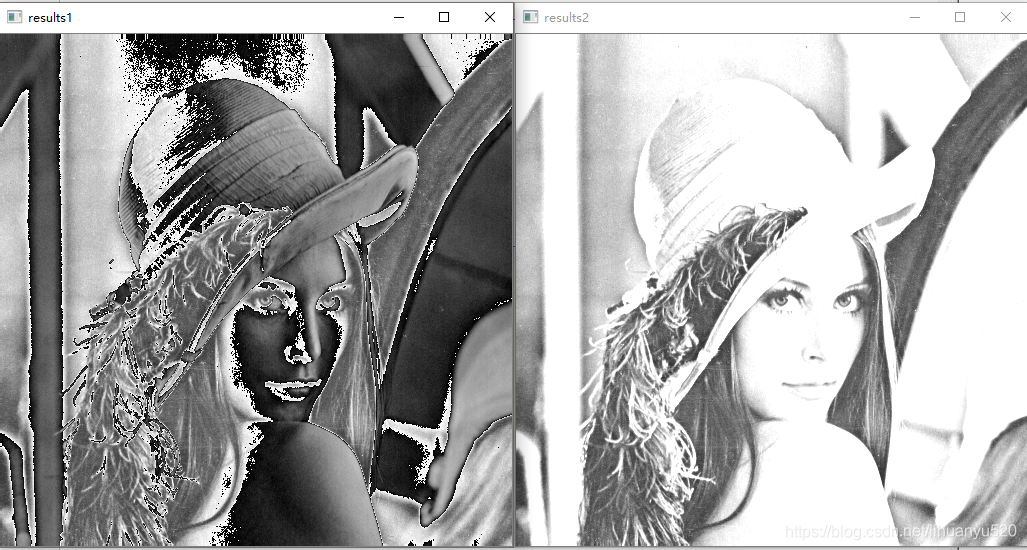Close the results1 window
Viewport: 1027px width, 550px height.
tap(490, 18)
